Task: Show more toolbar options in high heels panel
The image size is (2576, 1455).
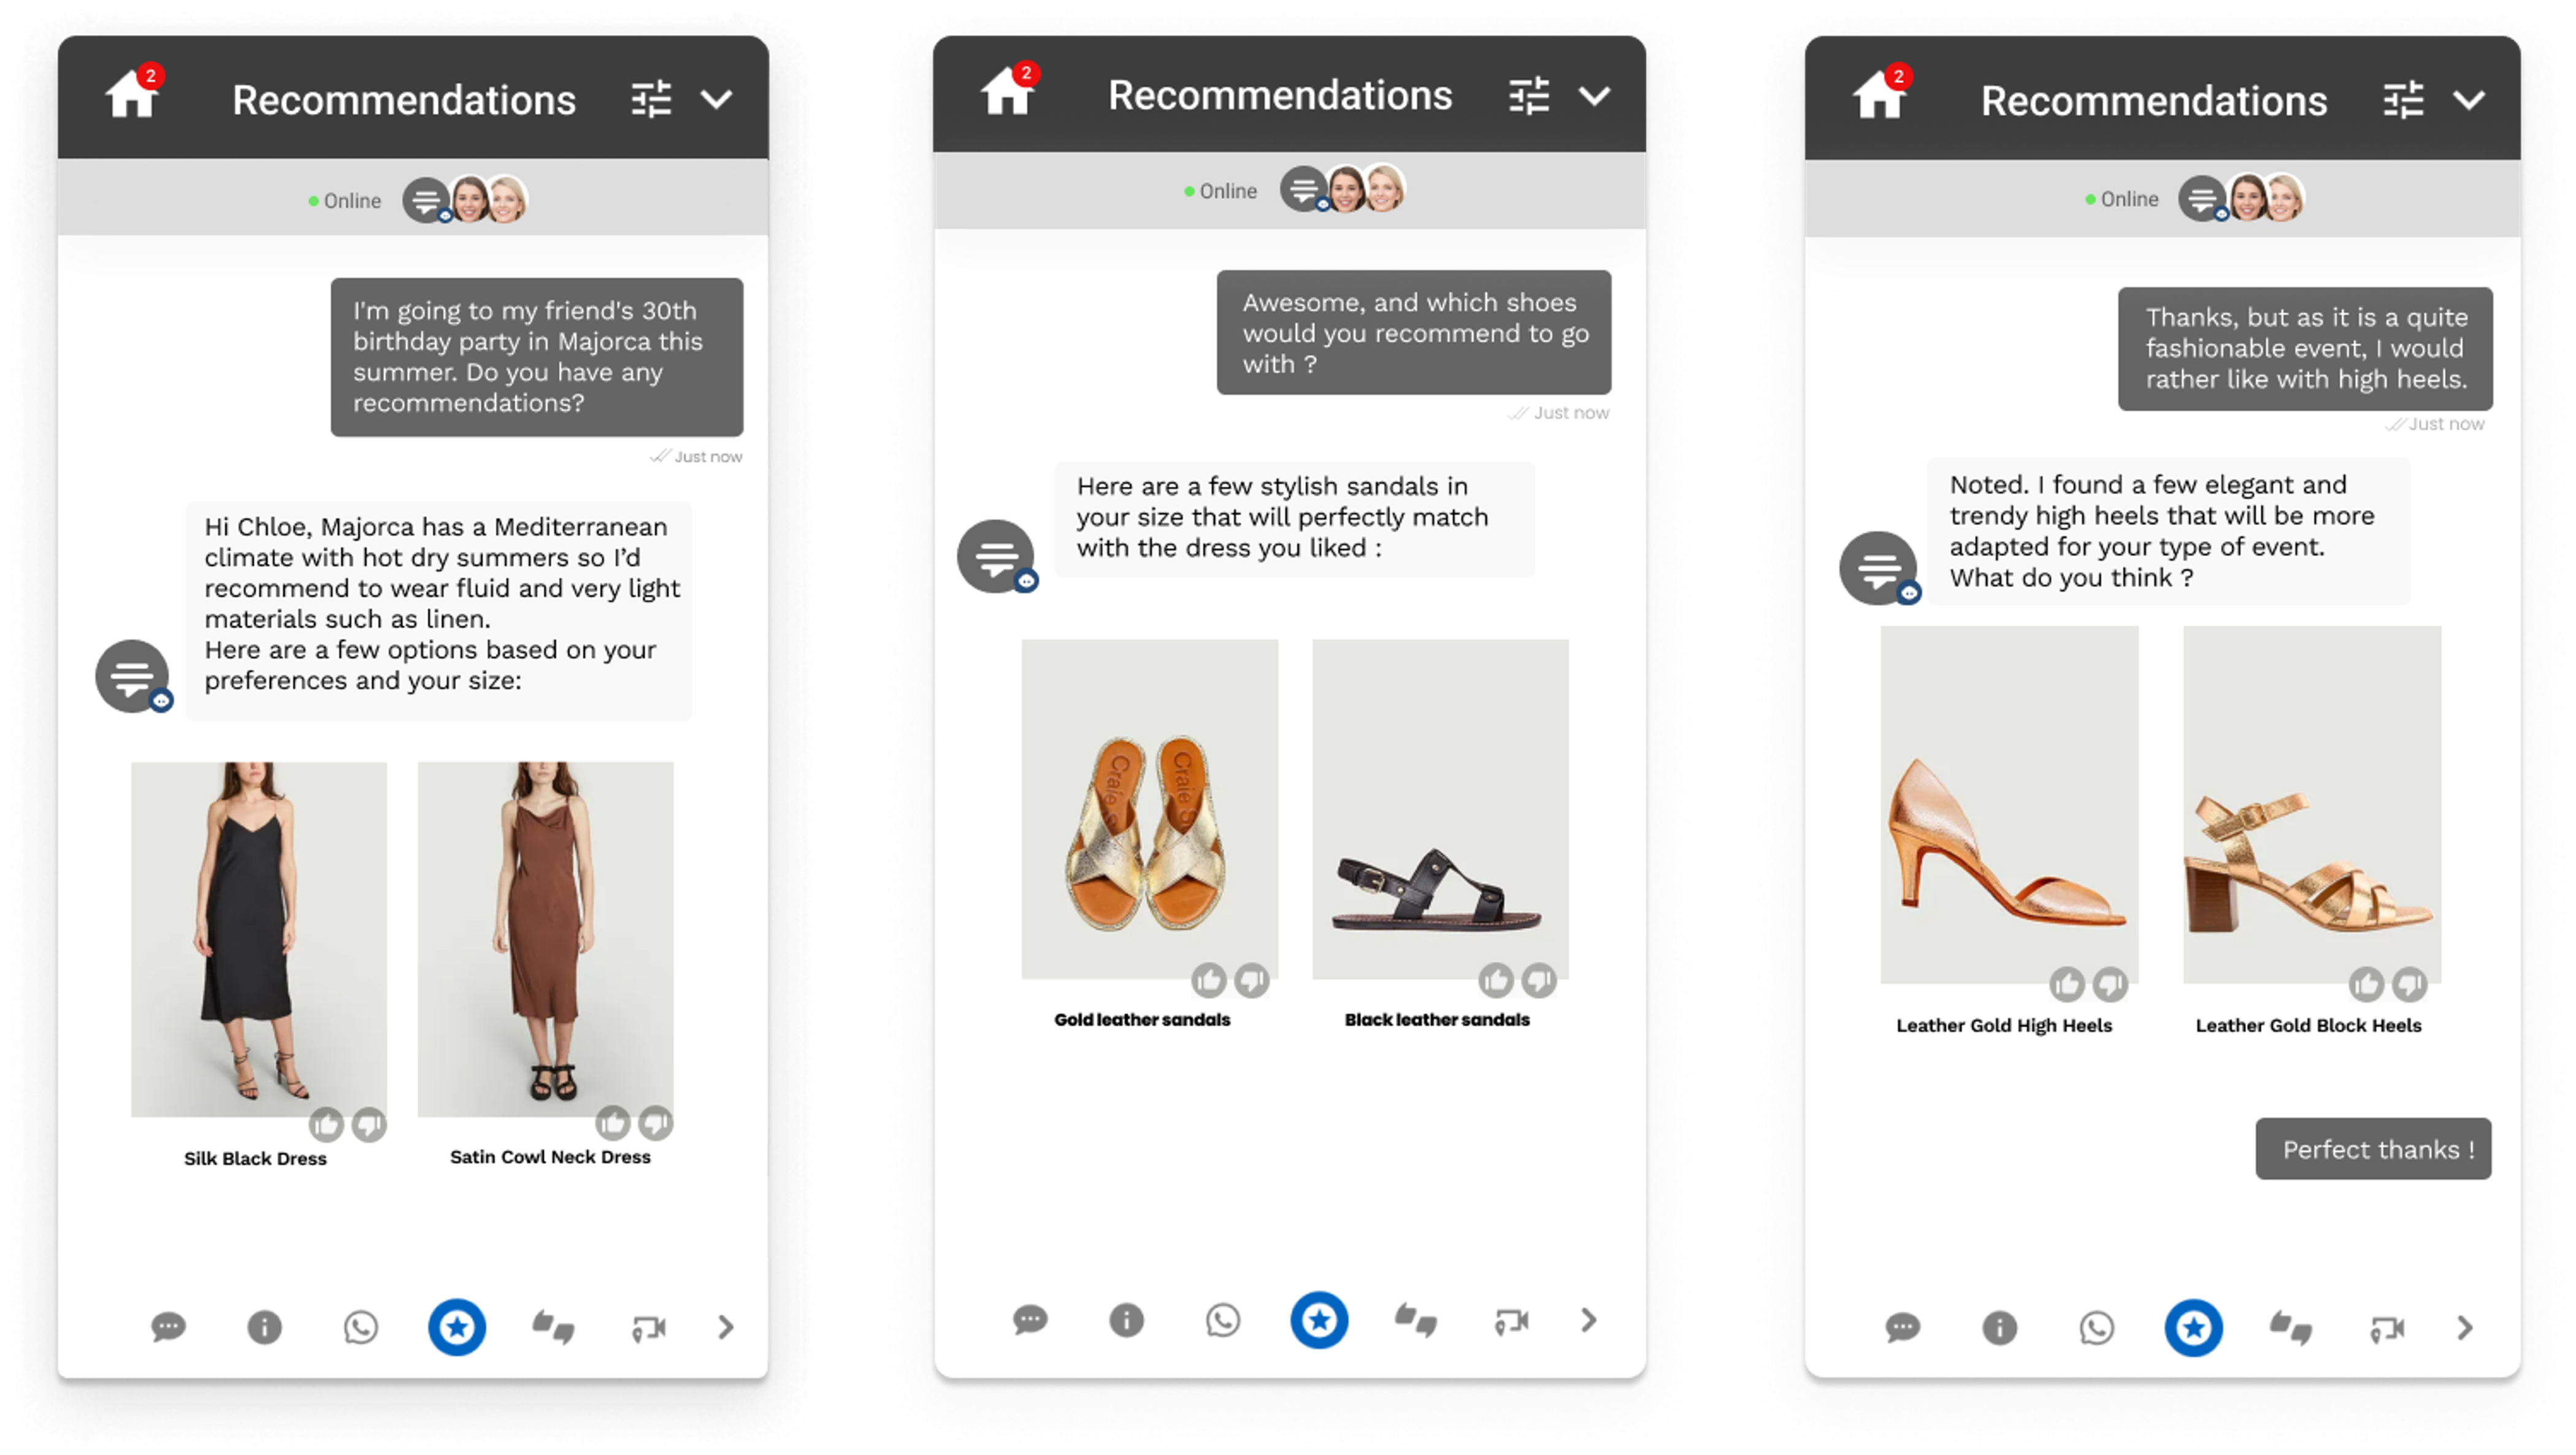Action: (x=2465, y=1328)
